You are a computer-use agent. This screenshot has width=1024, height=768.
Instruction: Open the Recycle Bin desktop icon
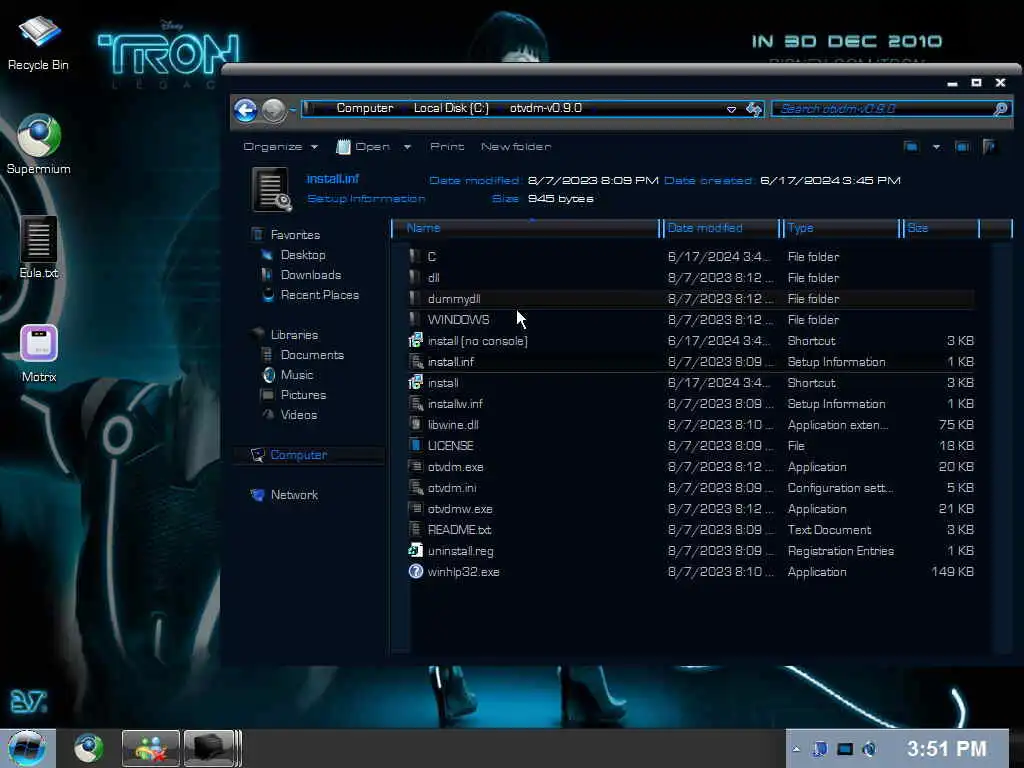pyautogui.click(x=38, y=42)
